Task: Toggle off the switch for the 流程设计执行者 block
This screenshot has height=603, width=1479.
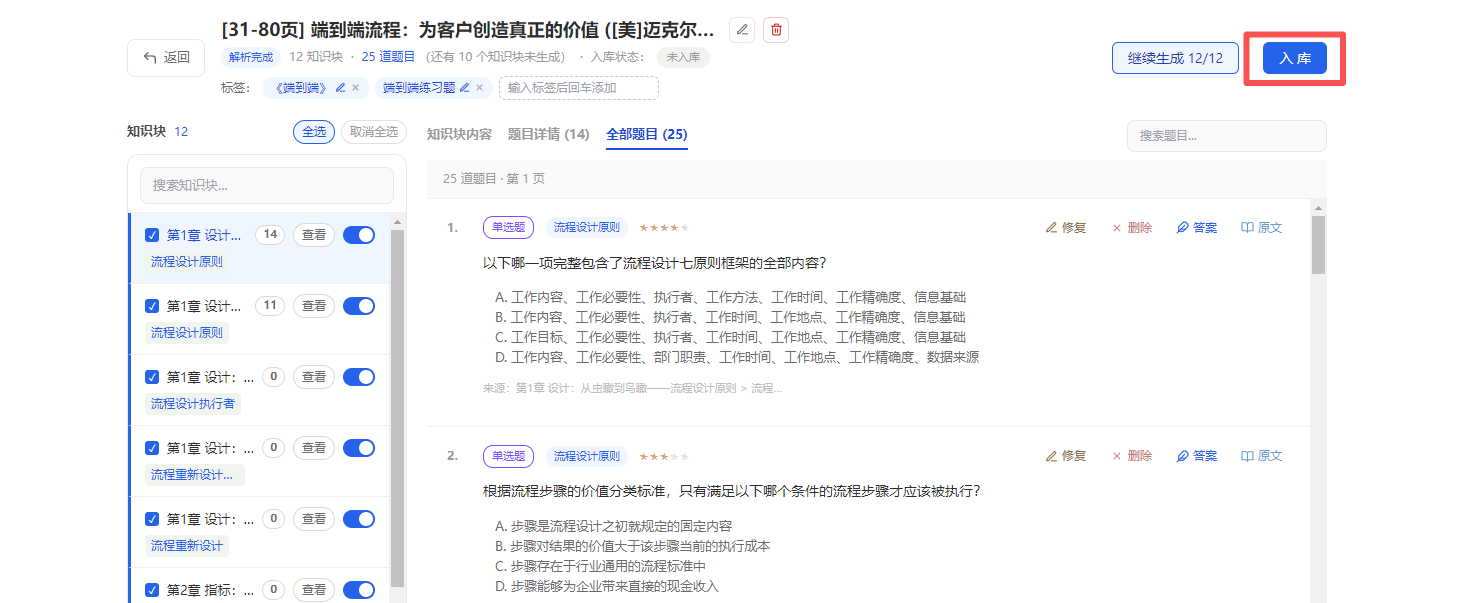Action: point(359,377)
